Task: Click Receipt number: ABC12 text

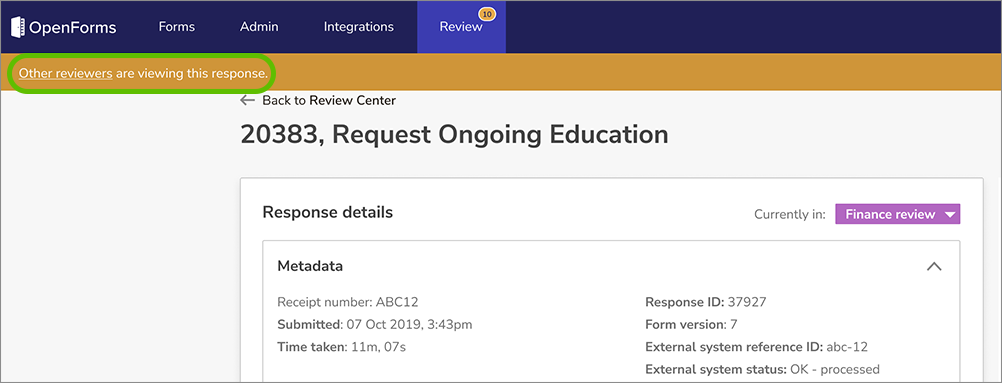Action: pyautogui.click(x=348, y=302)
